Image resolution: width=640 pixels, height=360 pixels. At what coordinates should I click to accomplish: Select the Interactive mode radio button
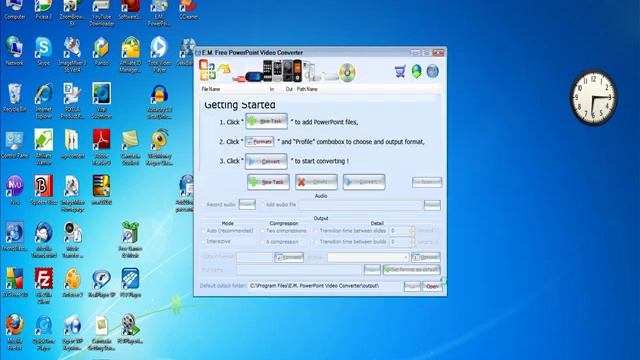coord(203,242)
